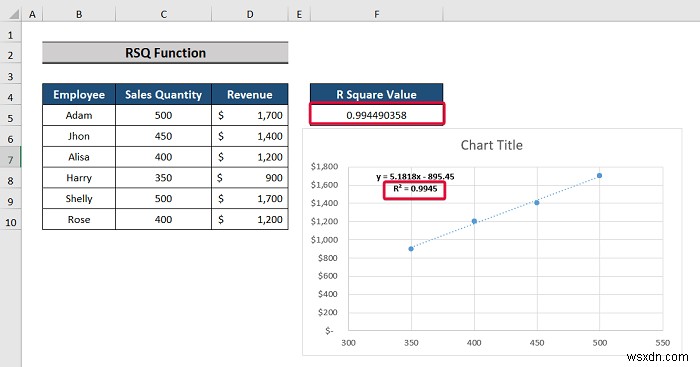The height and width of the screenshot is (367, 700).
Task: Select the Adam employee cell
Action: tap(79, 115)
